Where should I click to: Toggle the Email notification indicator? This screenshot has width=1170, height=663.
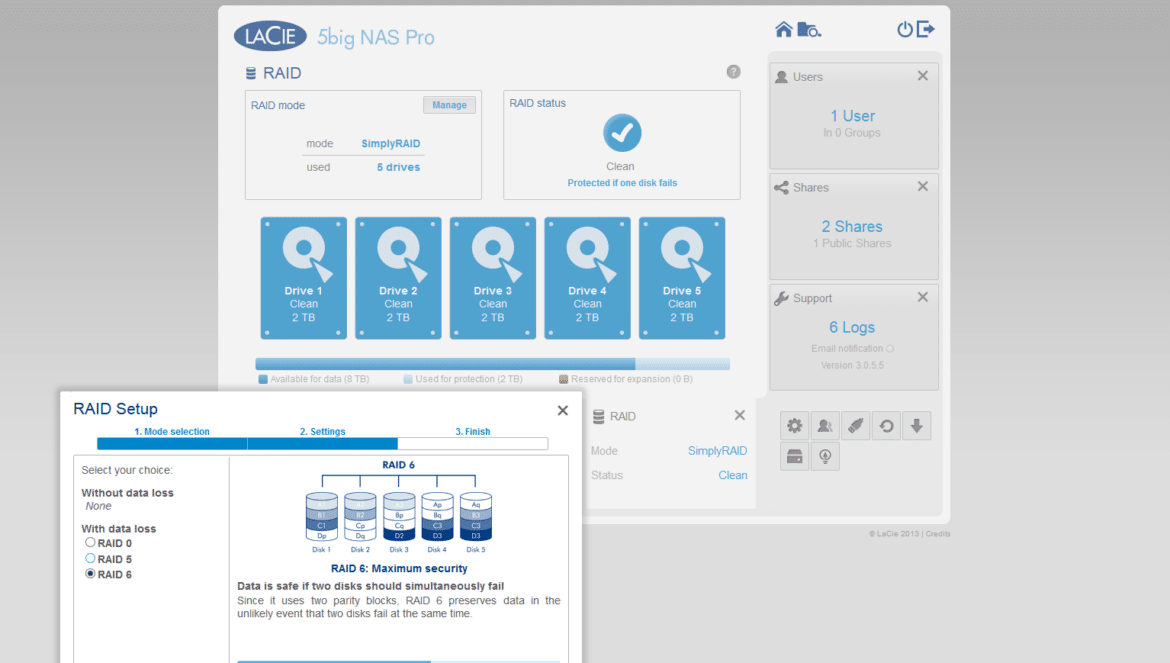tap(890, 348)
